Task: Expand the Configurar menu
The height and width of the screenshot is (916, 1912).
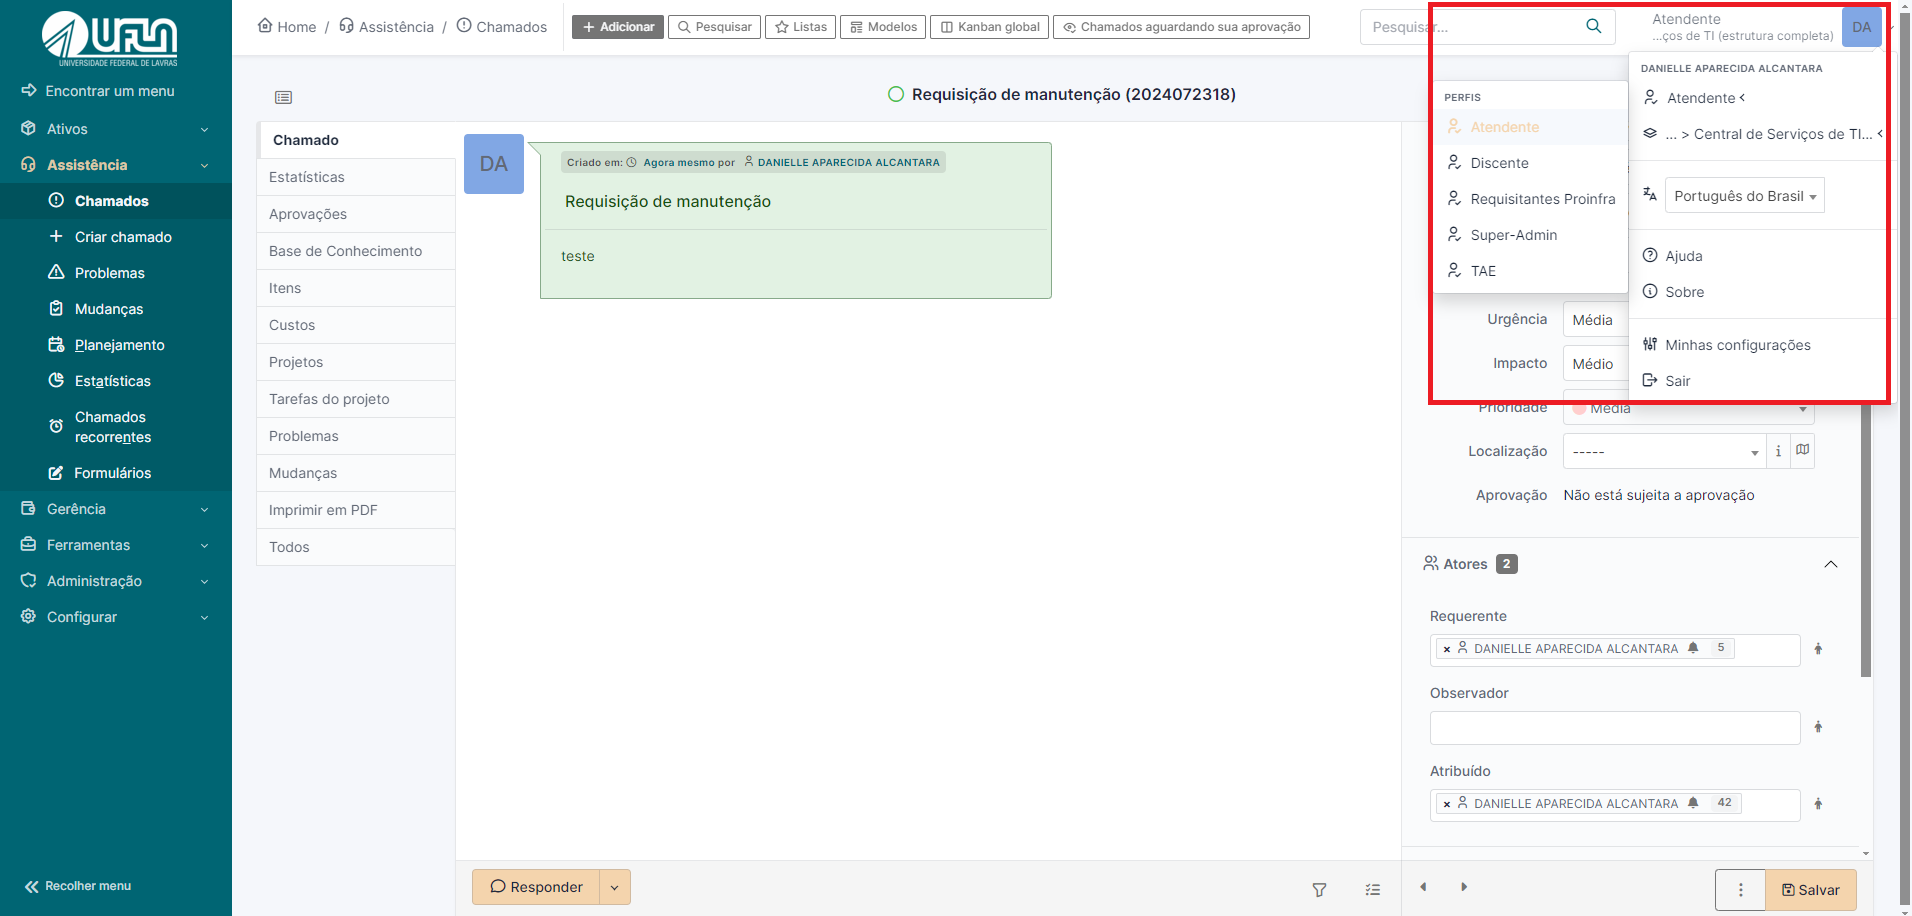Action: click(x=116, y=617)
